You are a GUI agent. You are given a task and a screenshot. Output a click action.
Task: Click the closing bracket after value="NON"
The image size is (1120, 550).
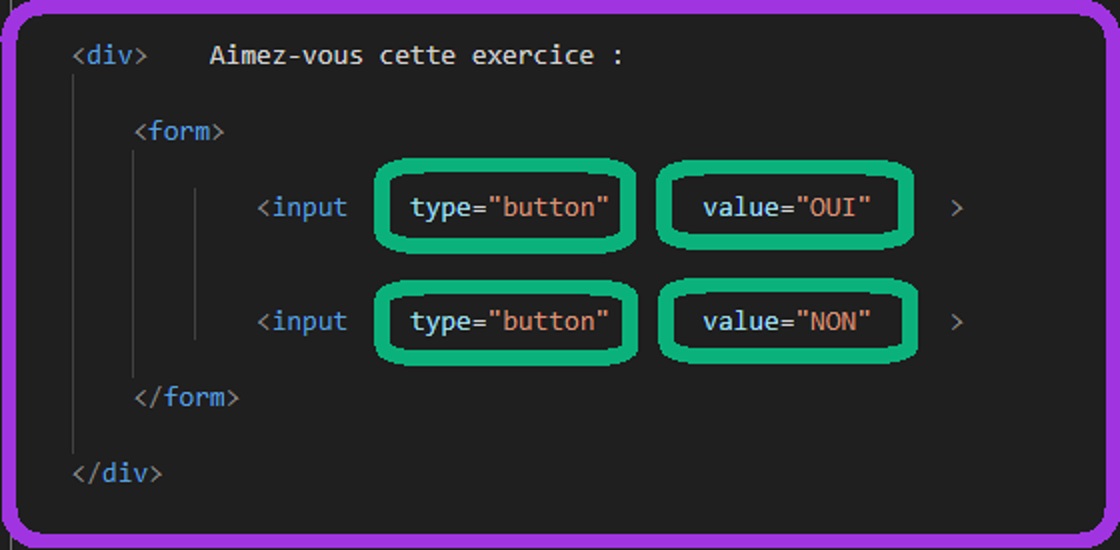click(x=957, y=322)
